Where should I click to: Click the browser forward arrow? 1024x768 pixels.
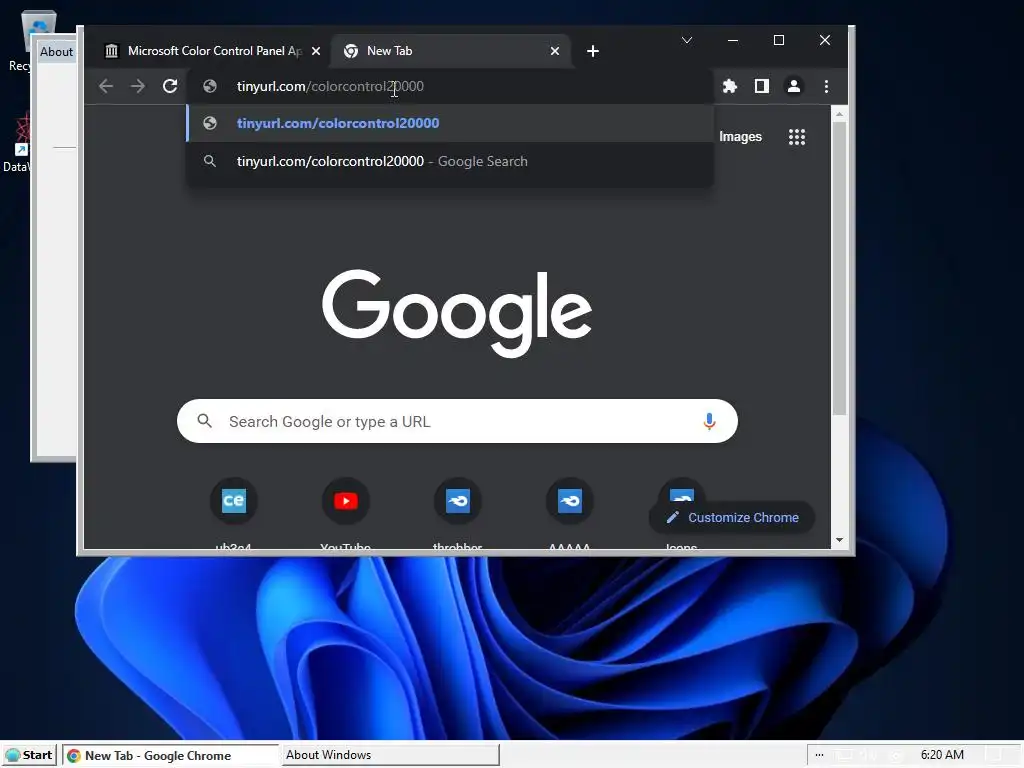coord(138,86)
